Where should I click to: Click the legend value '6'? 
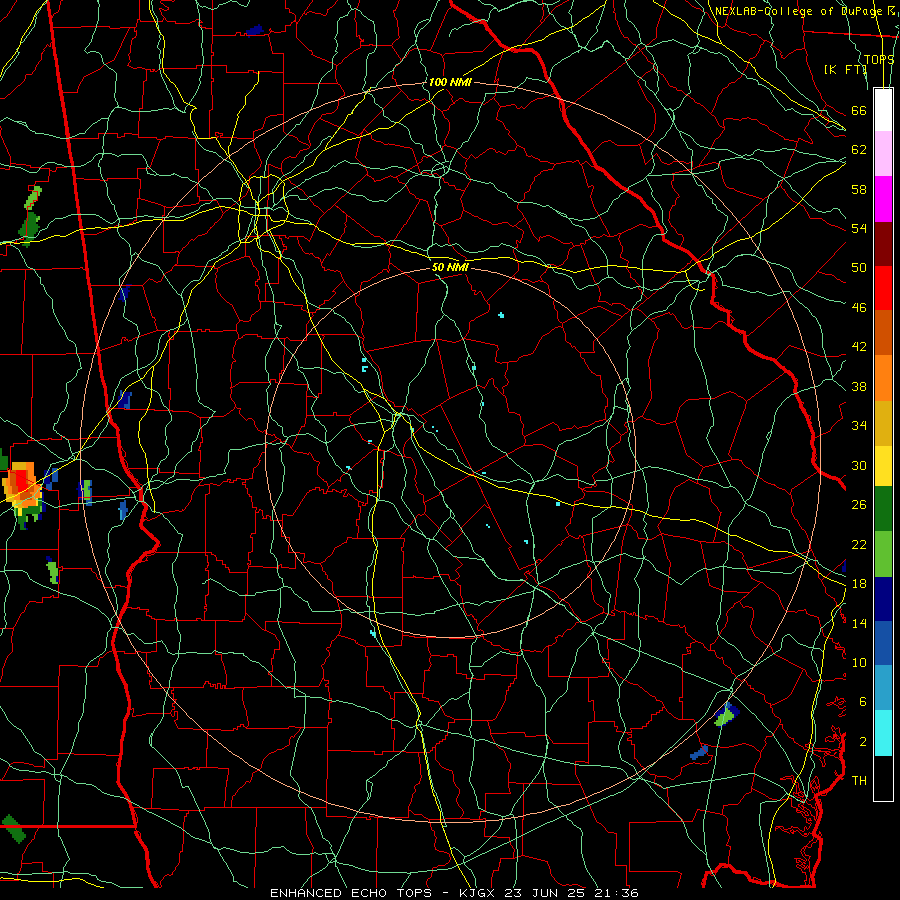[862, 701]
